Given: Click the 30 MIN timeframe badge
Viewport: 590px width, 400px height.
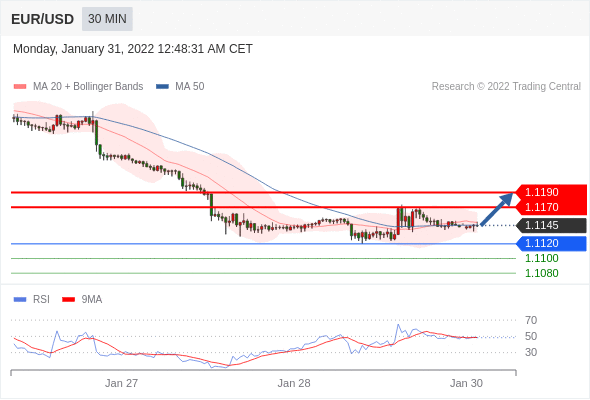Looking at the screenshot, I should (x=107, y=19).
